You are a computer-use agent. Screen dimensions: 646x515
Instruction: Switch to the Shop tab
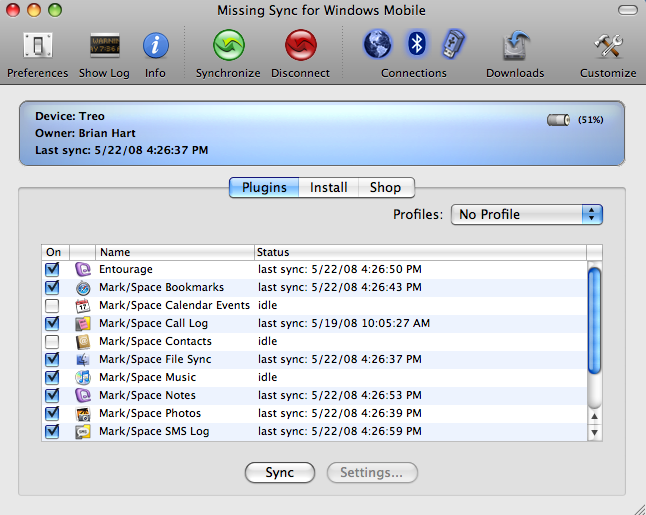point(385,187)
